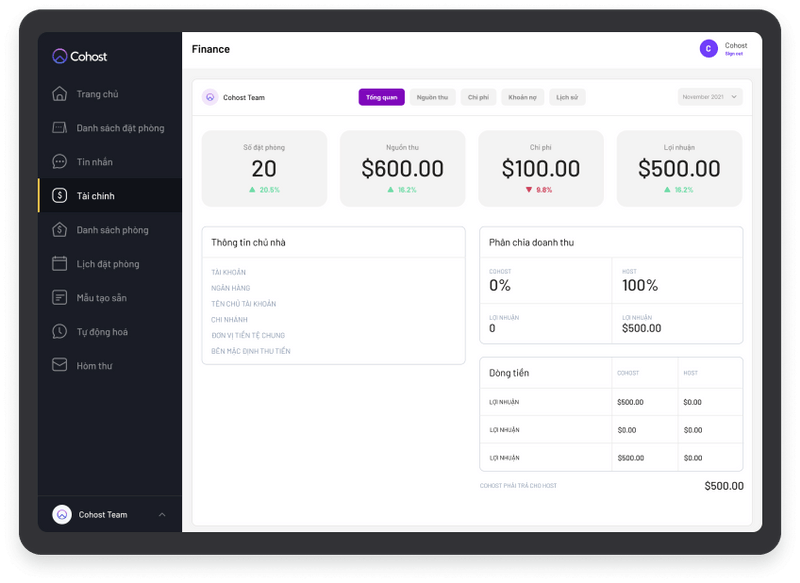This screenshot has height=583, width=800.
Task: Open Lịch đặt phòng menu item
Action: tap(108, 264)
